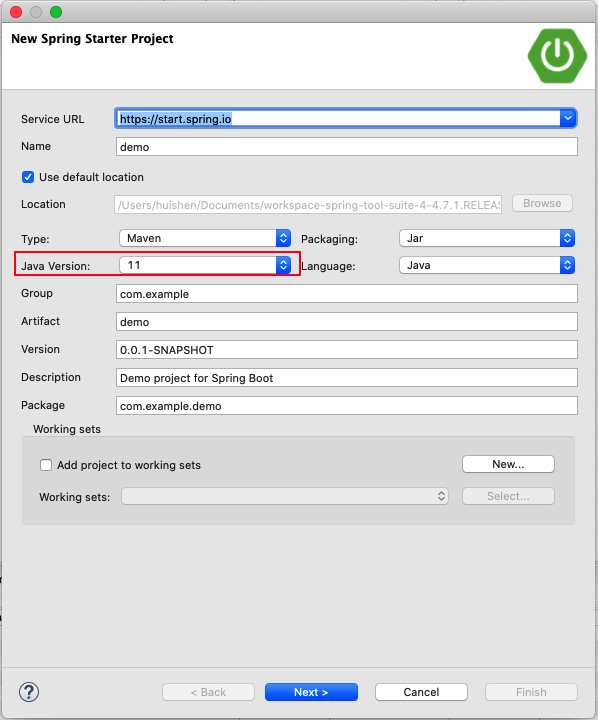This screenshot has height=720, width=598.
Task: Click the Cancel button
Action: (421, 692)
